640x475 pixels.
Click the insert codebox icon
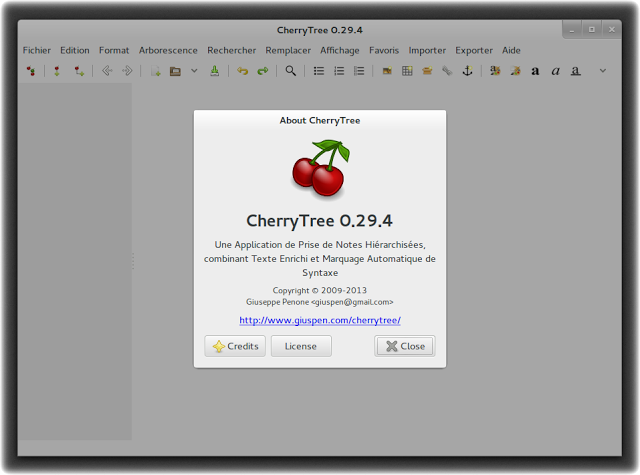pyautogui.click(x=427, y=71)
